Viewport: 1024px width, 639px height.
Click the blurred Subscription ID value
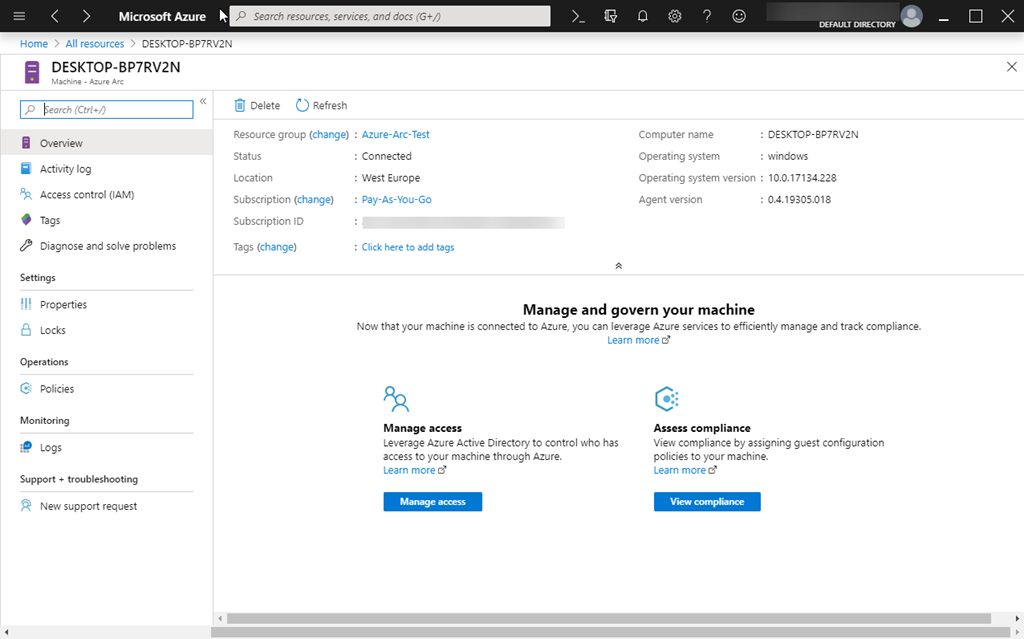pyautogui.click(x=463, y=222)
